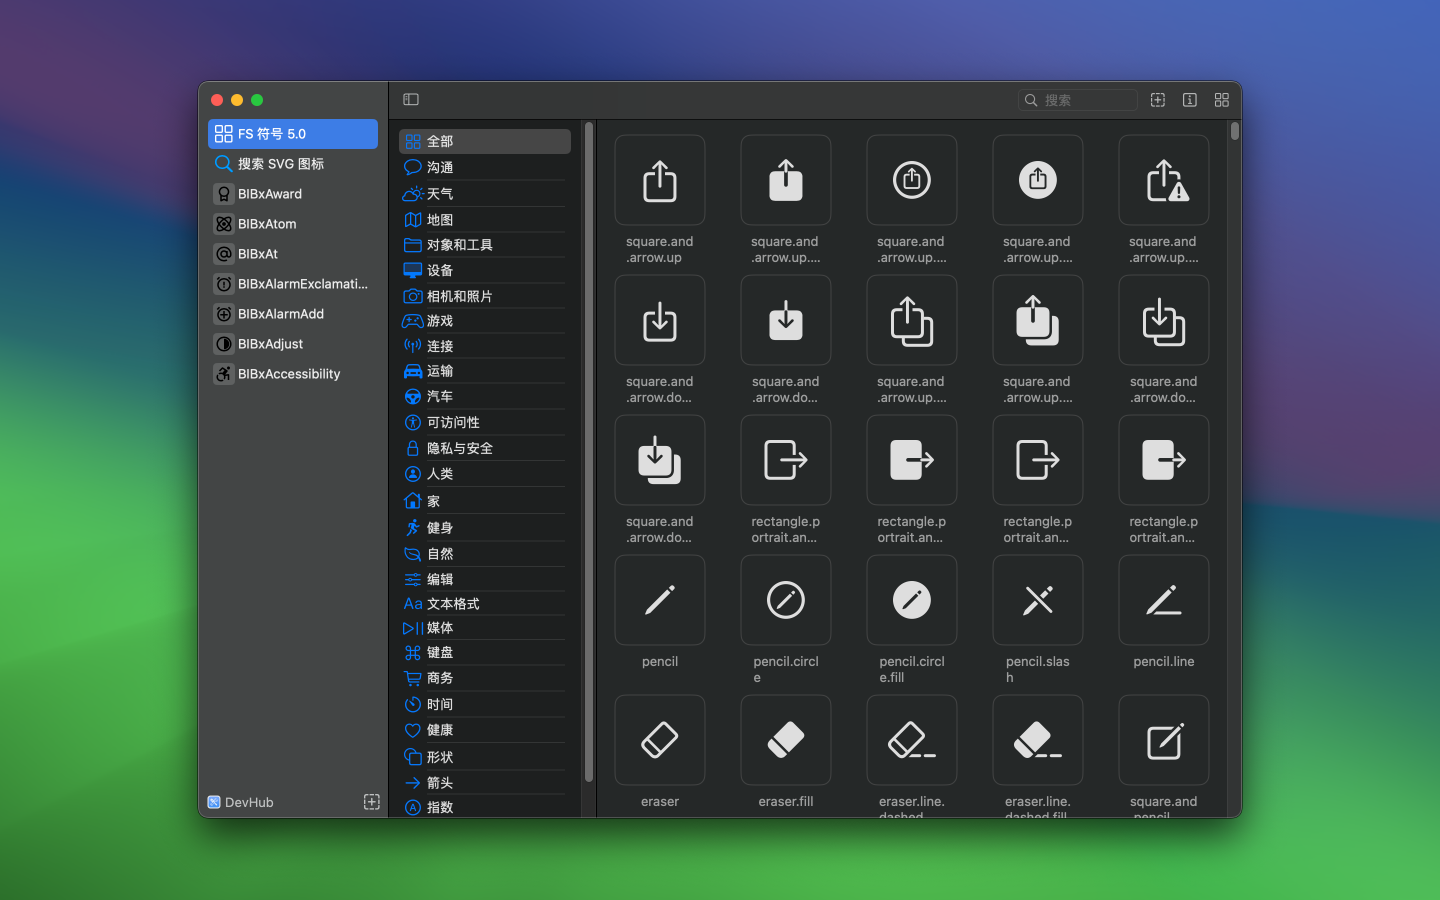Select the pencil.circle symbol
The image size is (1440, 900).
pyautogui.click(x=786, y=600)
